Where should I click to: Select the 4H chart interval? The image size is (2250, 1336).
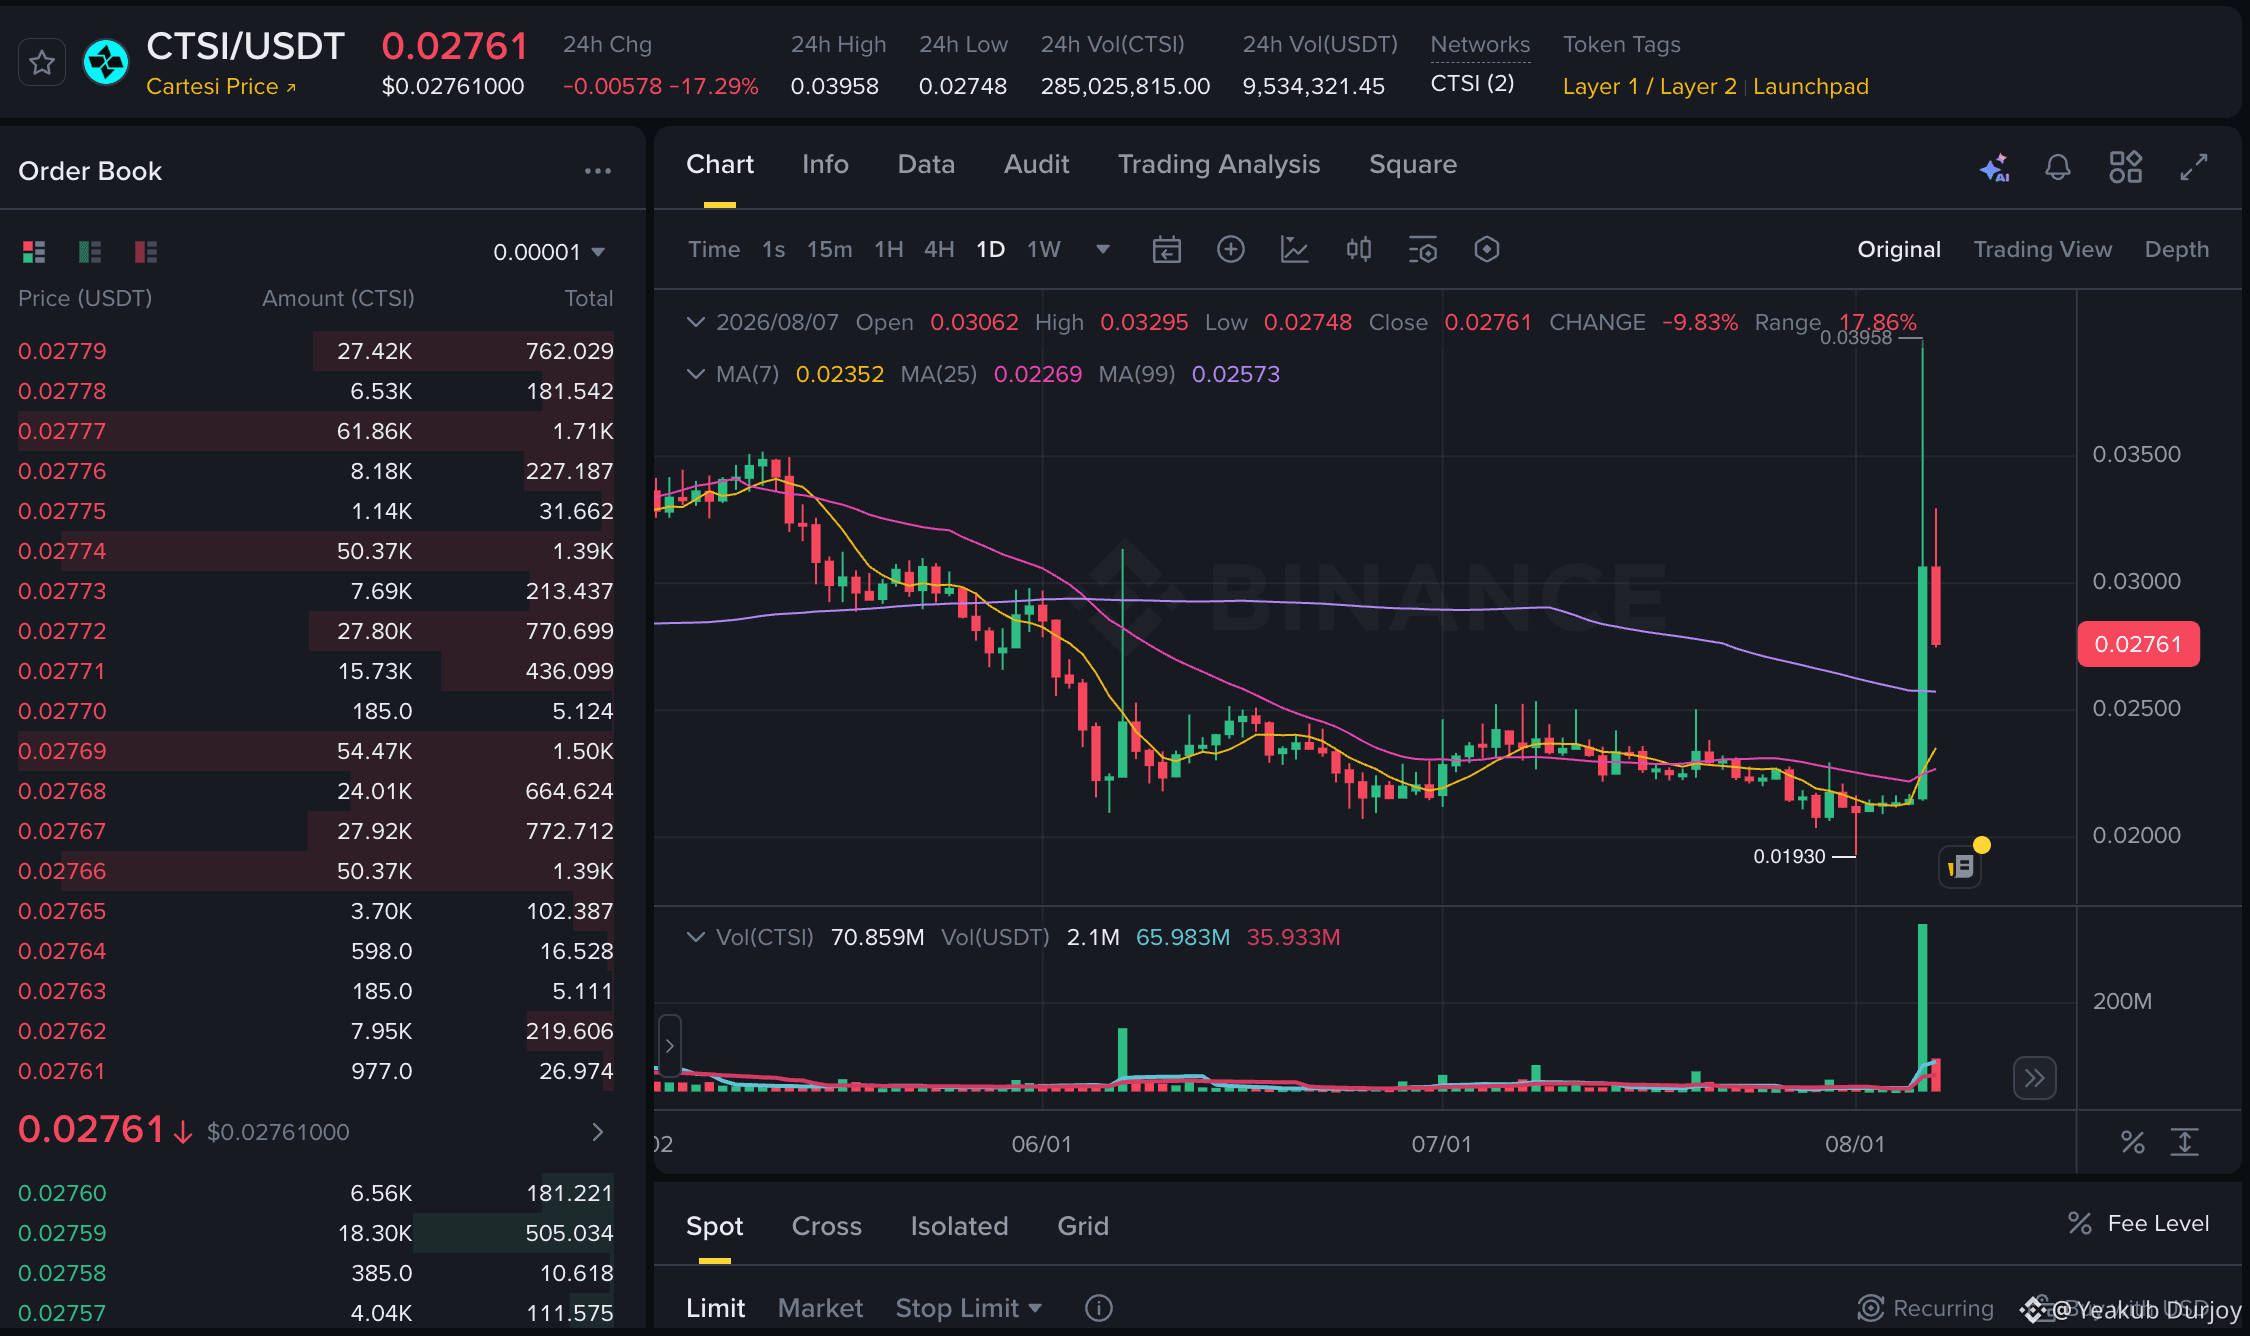click(x=939, y=250)
